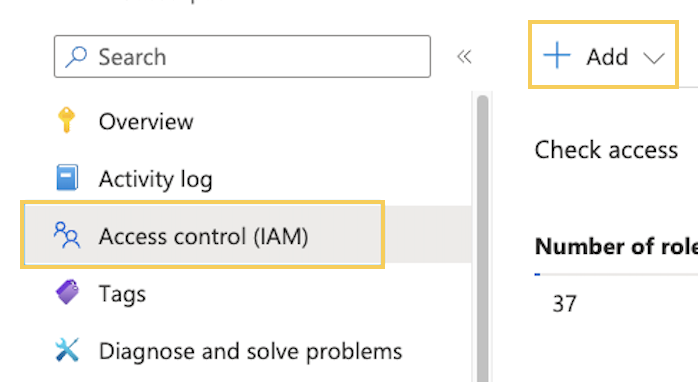Expand the Add dropdown chevron
This screenshot has width=698, height=382.
point(653,58)
